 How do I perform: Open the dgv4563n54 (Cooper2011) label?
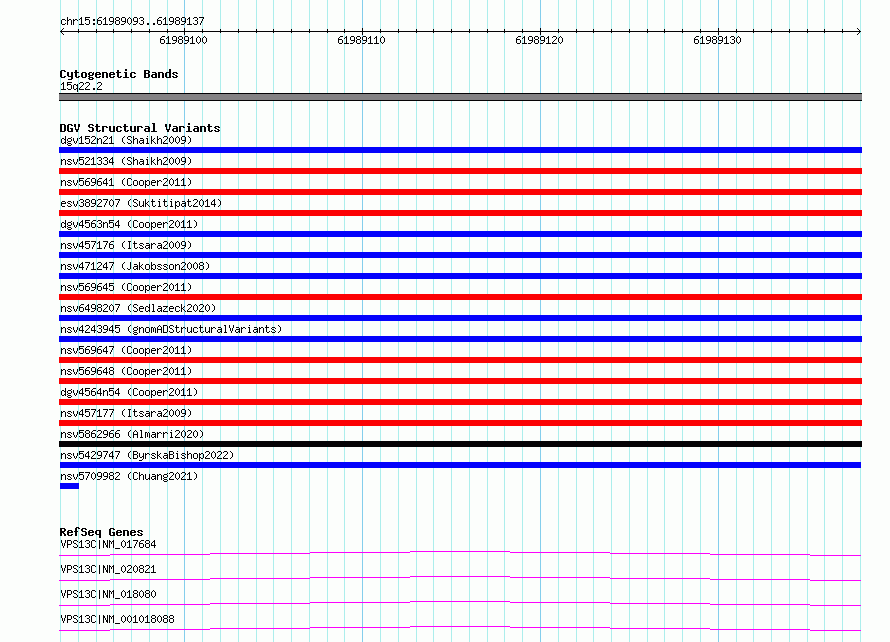click(x=129, y=224)
